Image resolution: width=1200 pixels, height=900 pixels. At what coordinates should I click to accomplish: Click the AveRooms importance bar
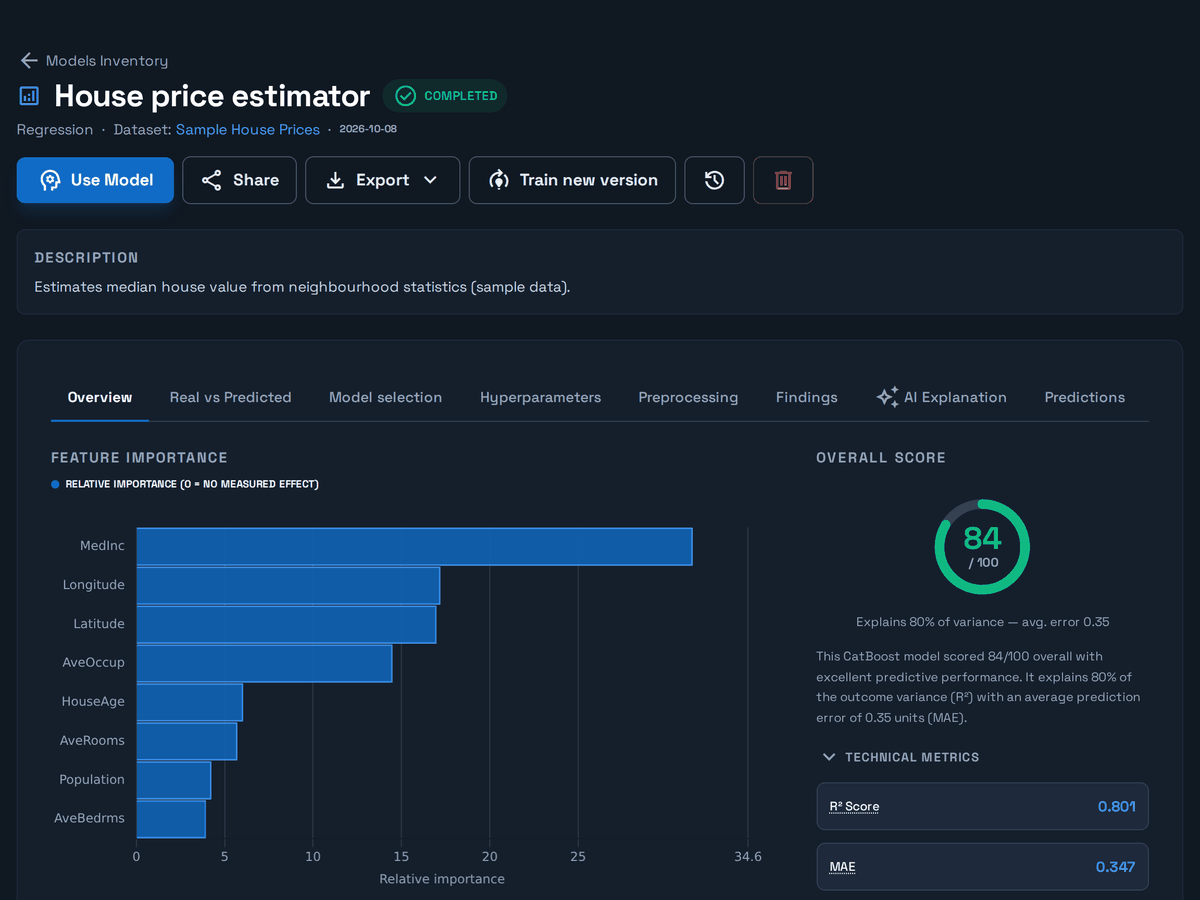click(x=187, y=741)
